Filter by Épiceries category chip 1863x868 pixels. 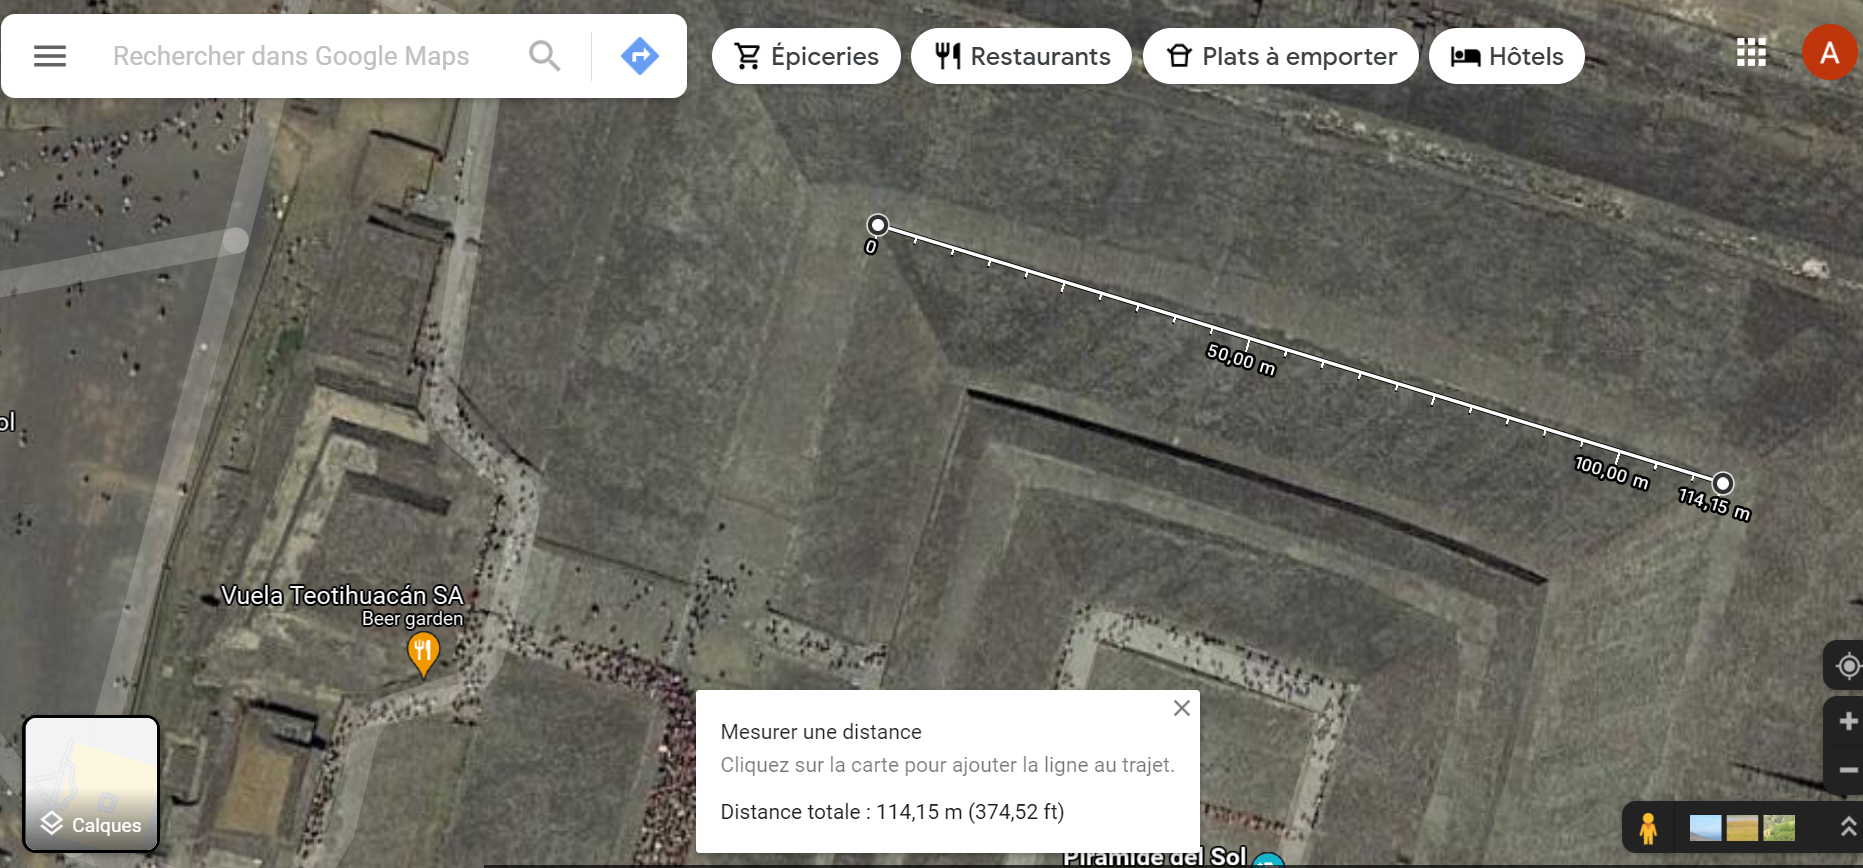coord(806,56)
